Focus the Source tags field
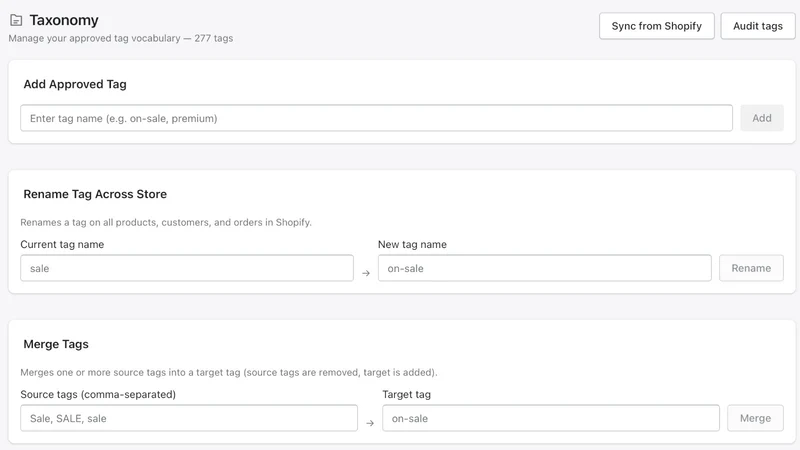The height and width of the screenshot is (450, 800). coord(189,418)
